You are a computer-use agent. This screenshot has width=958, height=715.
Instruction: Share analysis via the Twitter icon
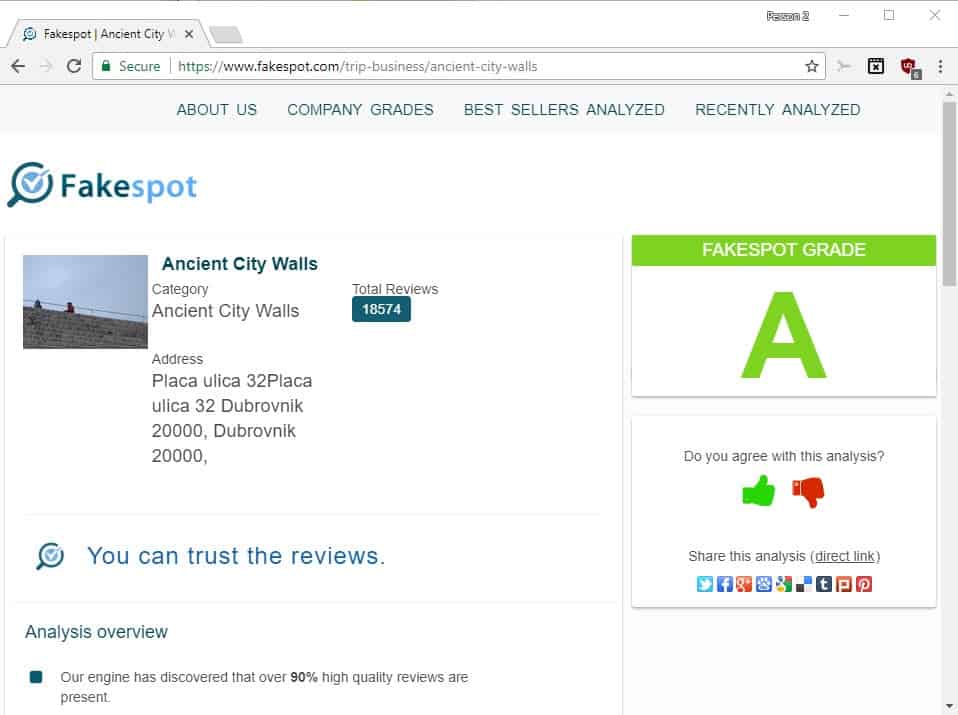coord(704,584)
